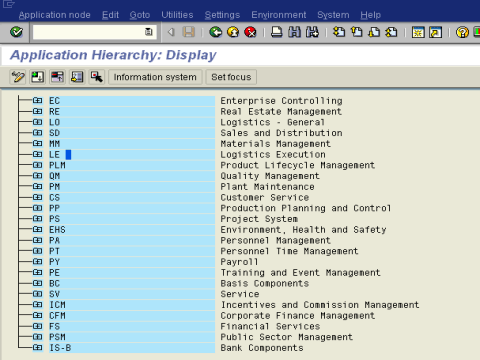Viewport: 480px width, 360px height.
Task: Expand the SD Sales and Distribution node
Action: coord(37,133)
